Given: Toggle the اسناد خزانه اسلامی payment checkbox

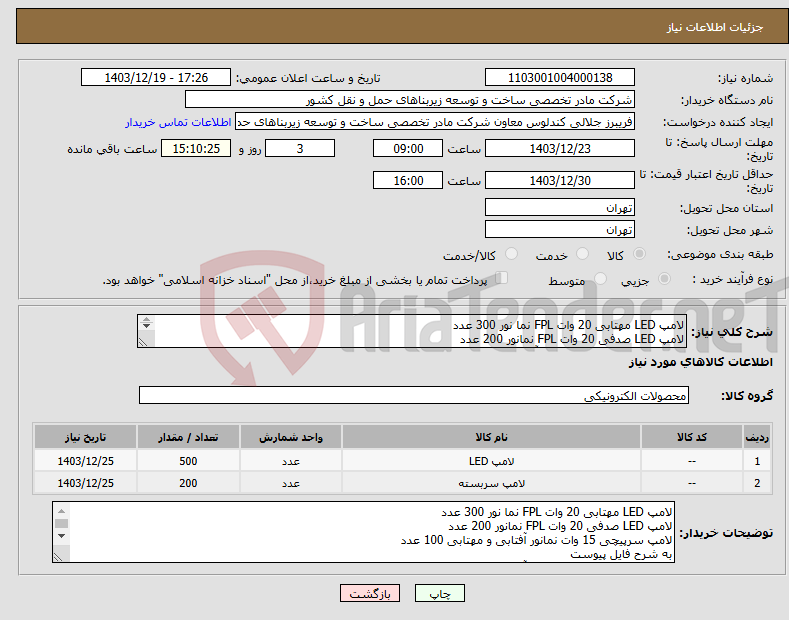Looking at the screenshot, I should coord(502,278).
